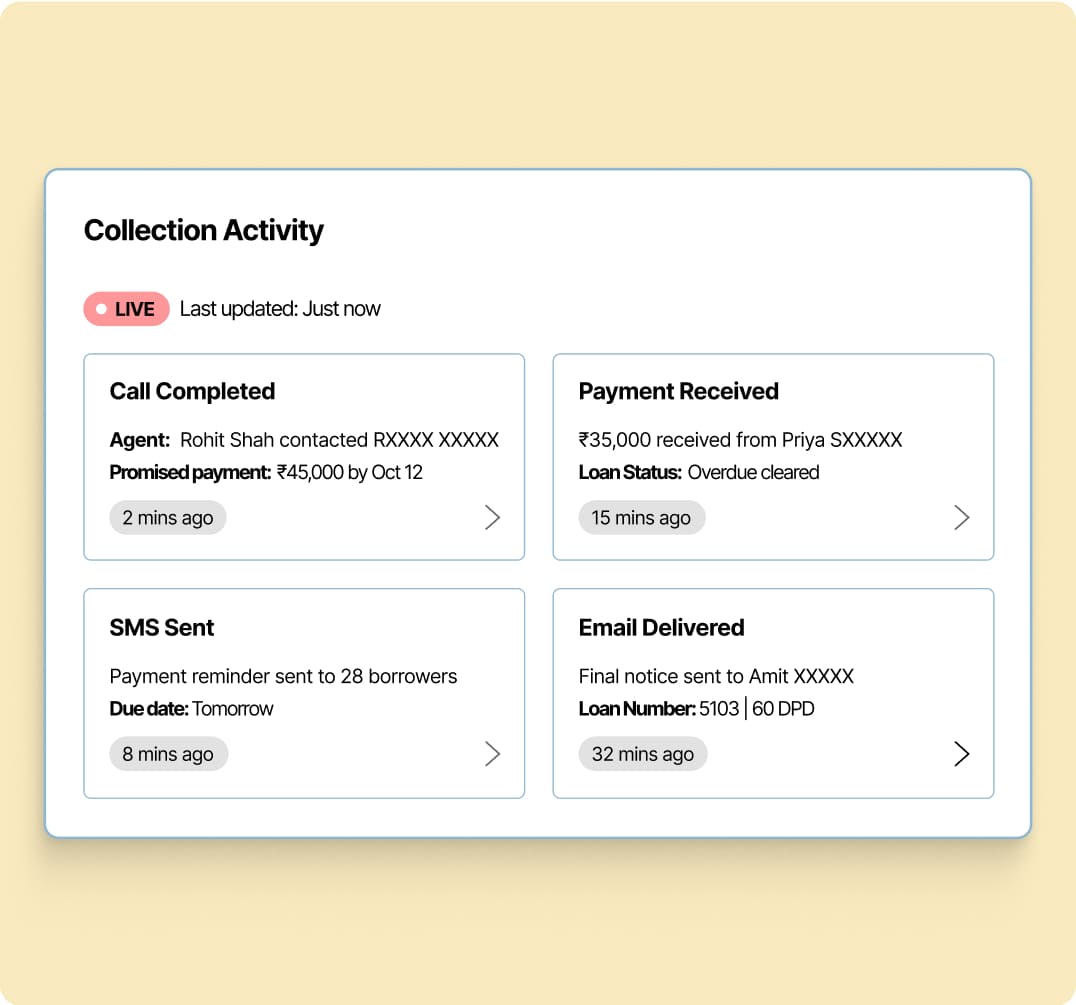Click the '8 mins ago' timestamp pill
This screenshot has width=1076, height=1005.
click(x=168, y=753)
